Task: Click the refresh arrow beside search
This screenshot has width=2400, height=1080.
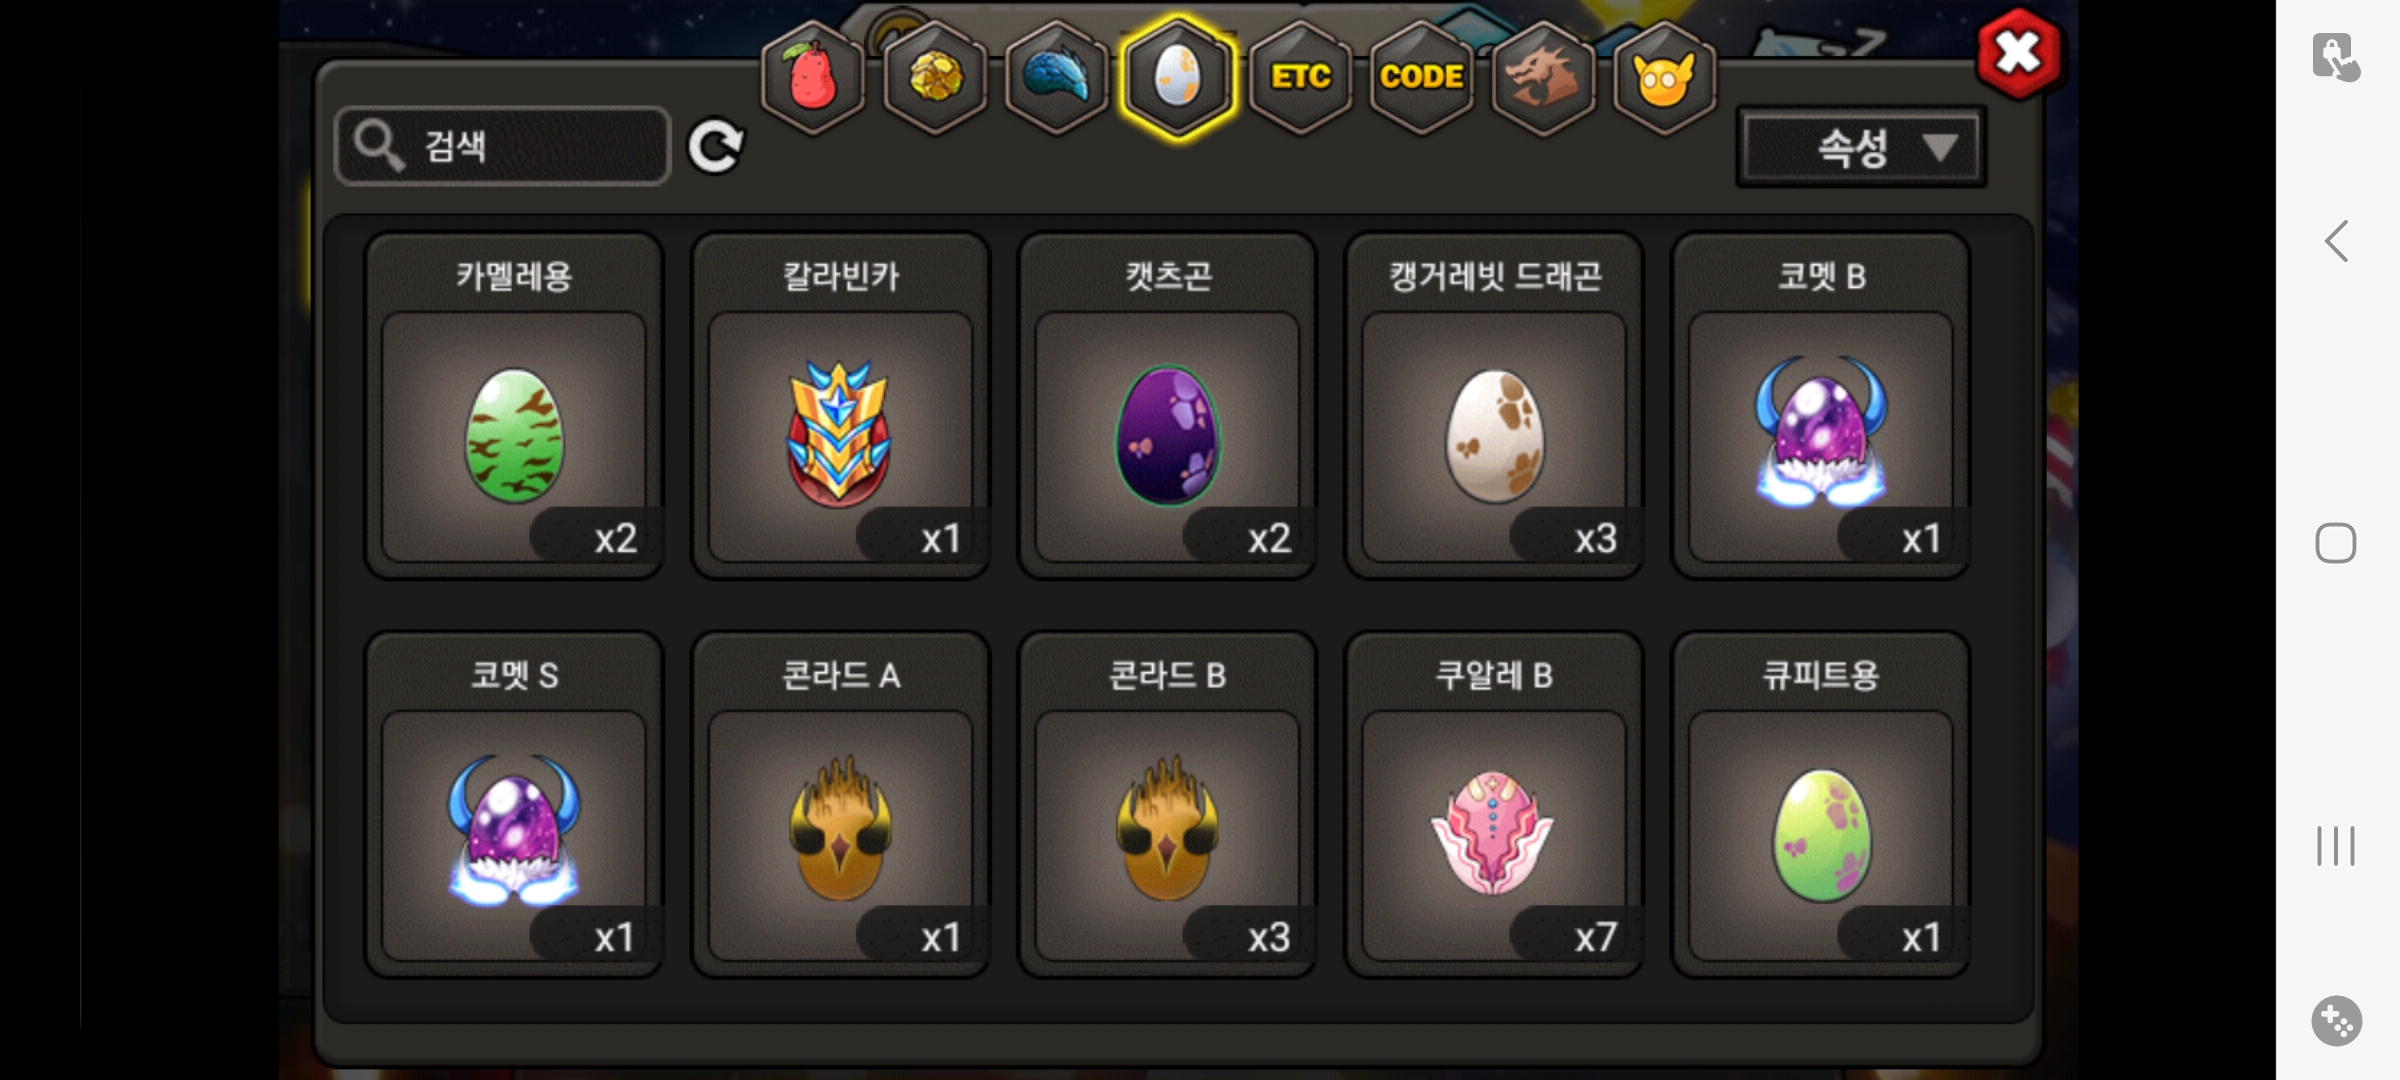Action: click(715, 147)
